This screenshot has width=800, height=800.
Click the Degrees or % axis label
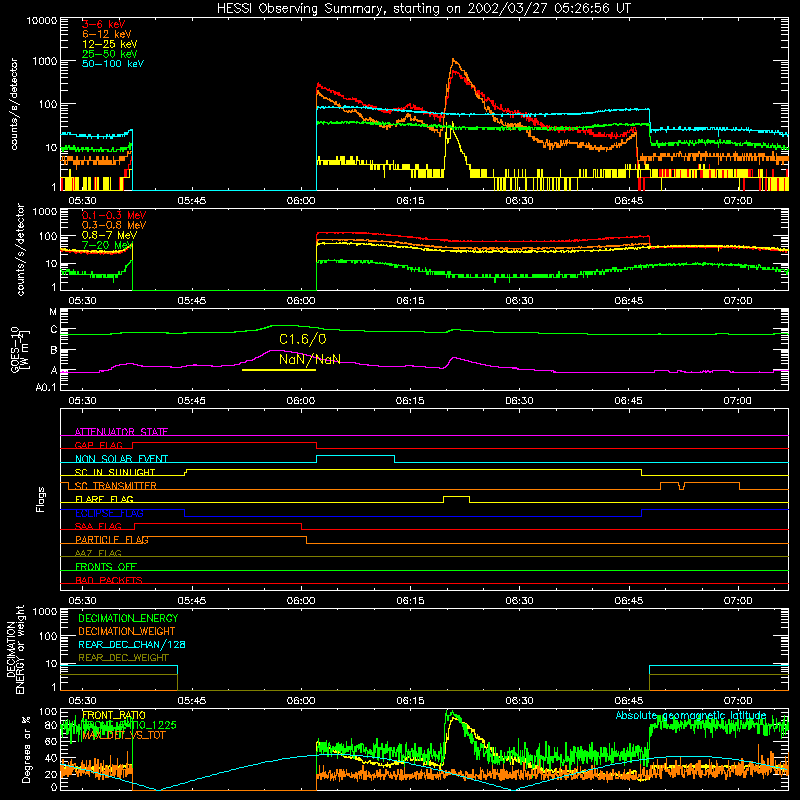point(26,749)
